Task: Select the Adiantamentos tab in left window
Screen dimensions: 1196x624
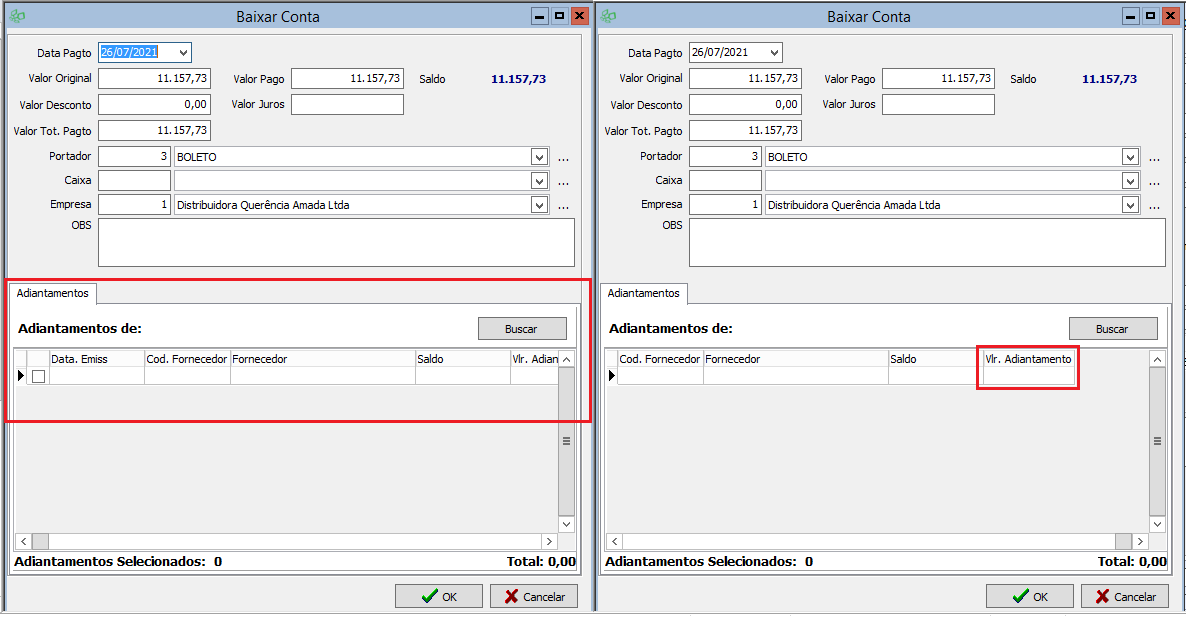Action: pyautogui.click(x=53, y=293)
